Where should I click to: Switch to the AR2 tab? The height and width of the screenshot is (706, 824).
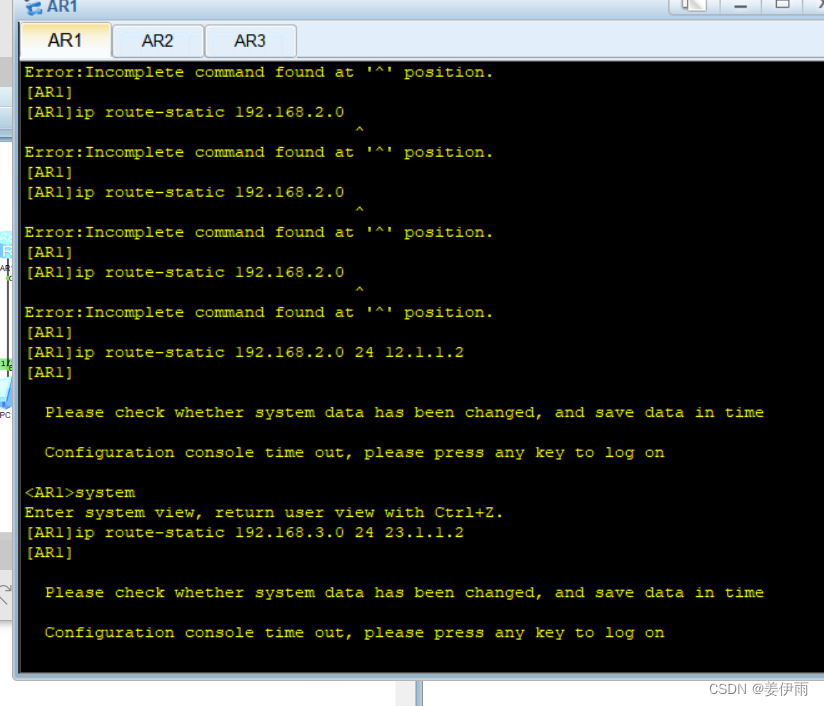click(157, 41)
